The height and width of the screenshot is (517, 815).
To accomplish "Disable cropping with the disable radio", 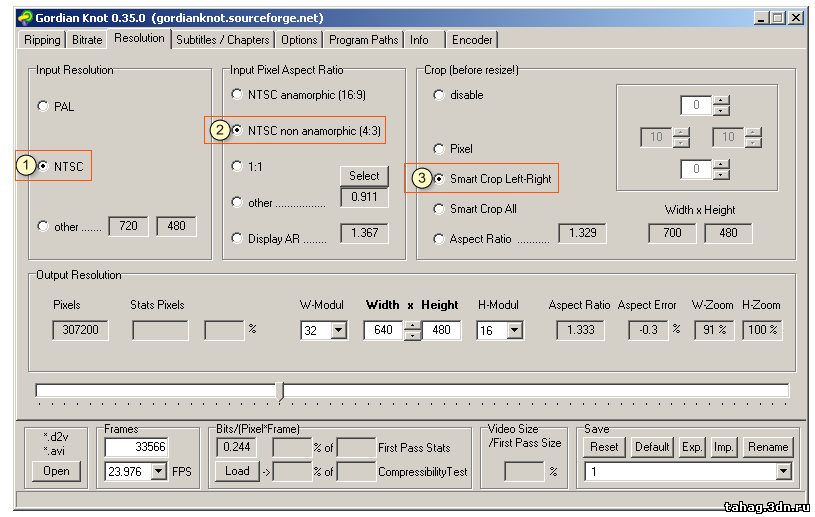I will point(439,95).
